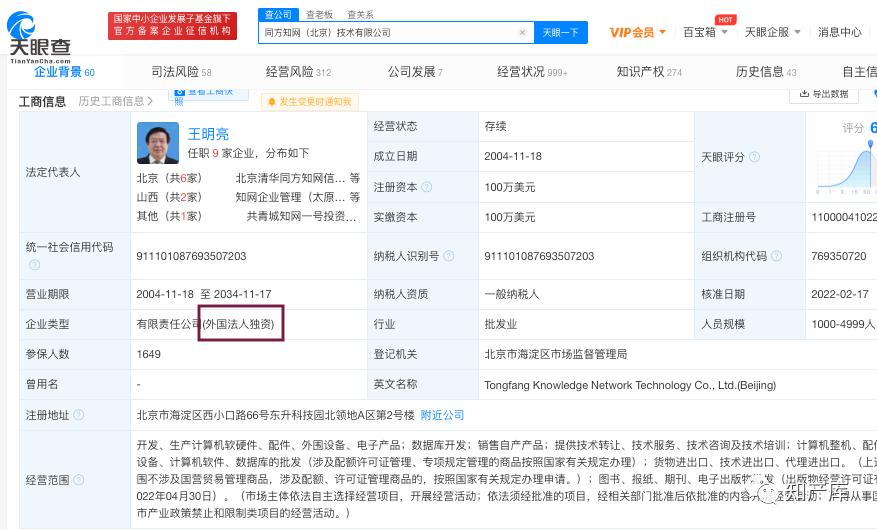Screen dimensions: 877x530
Task: Click the help icon next to 组织机构代码
Action: [x=776, y=256]
